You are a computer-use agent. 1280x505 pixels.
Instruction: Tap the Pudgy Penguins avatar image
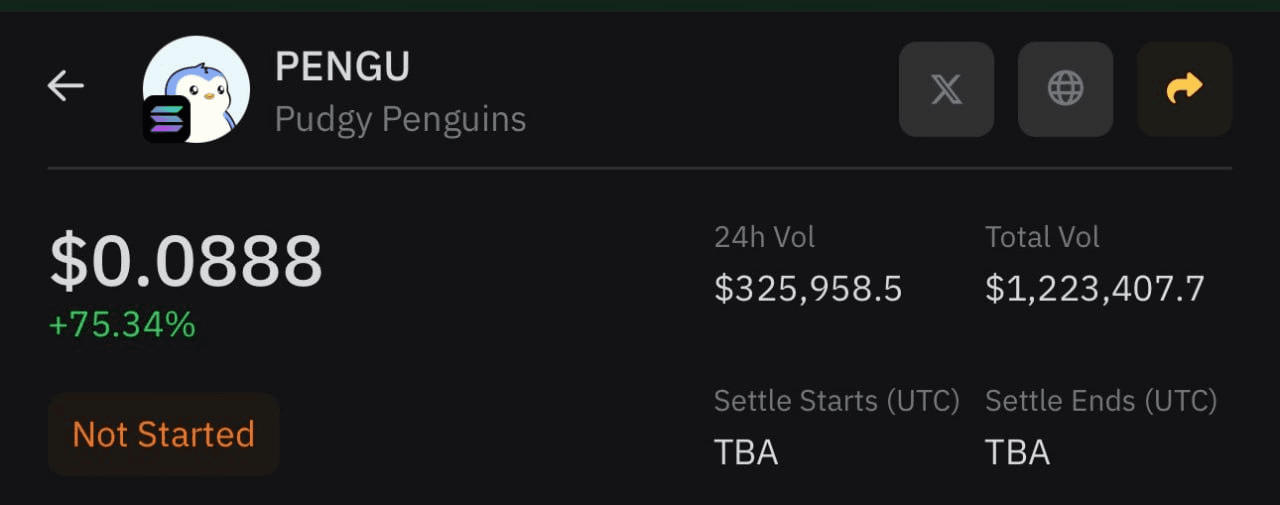pyautogui.click(x=196, y=89)
